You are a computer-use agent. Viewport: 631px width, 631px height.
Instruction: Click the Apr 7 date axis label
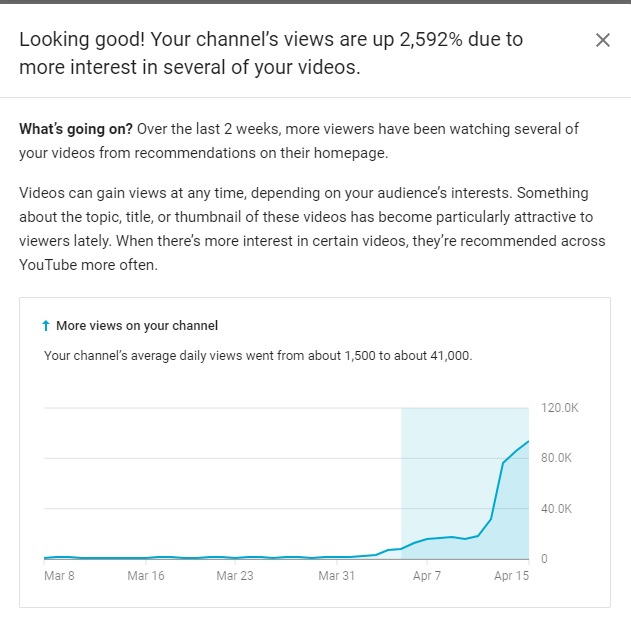point(426,576)
